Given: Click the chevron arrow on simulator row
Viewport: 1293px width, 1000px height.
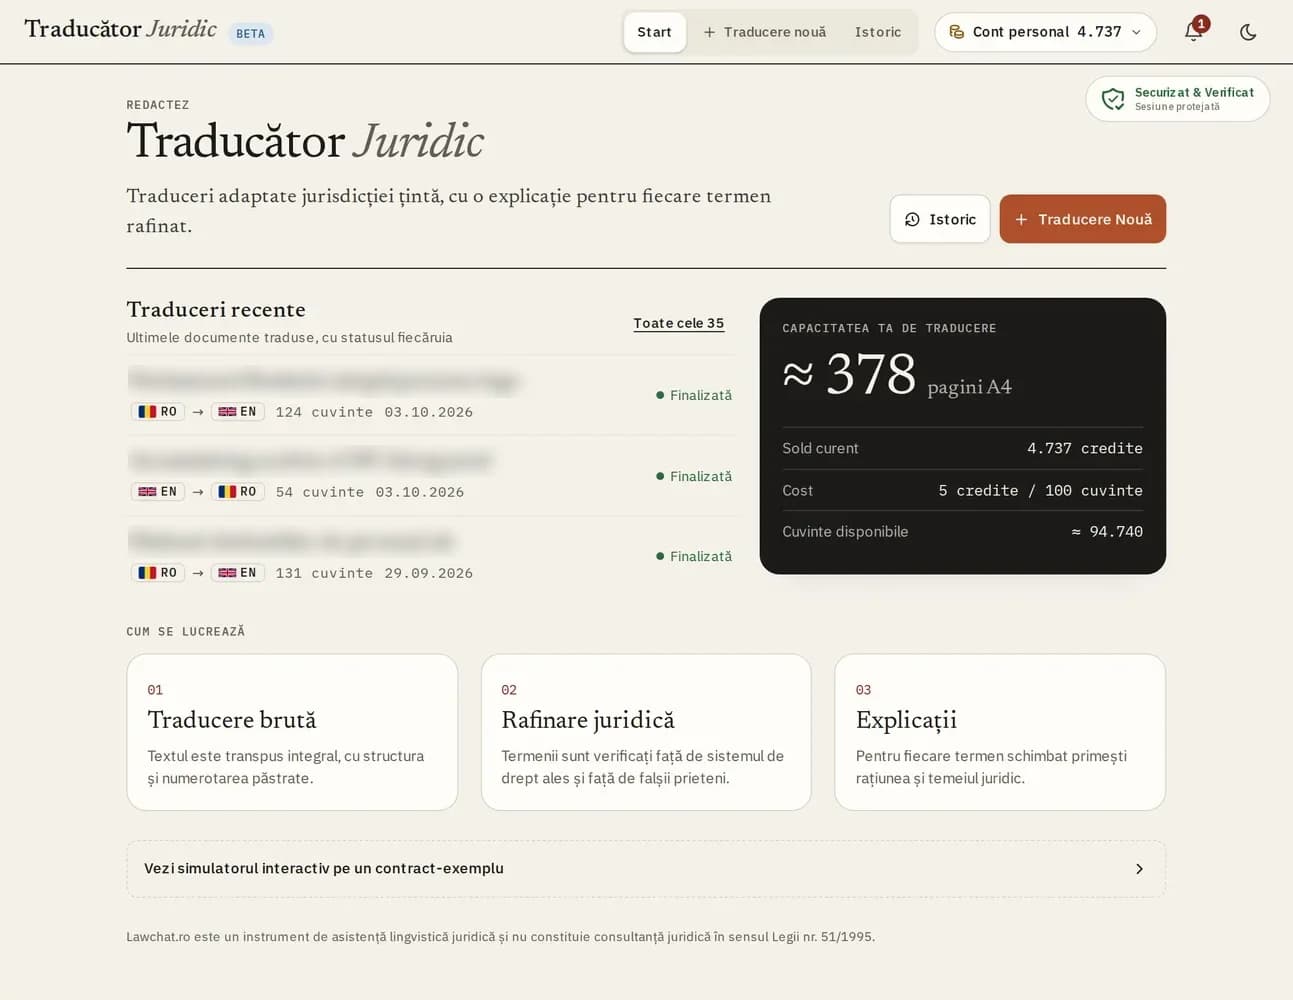Looking at the screenshot, I should (1139, 869).
